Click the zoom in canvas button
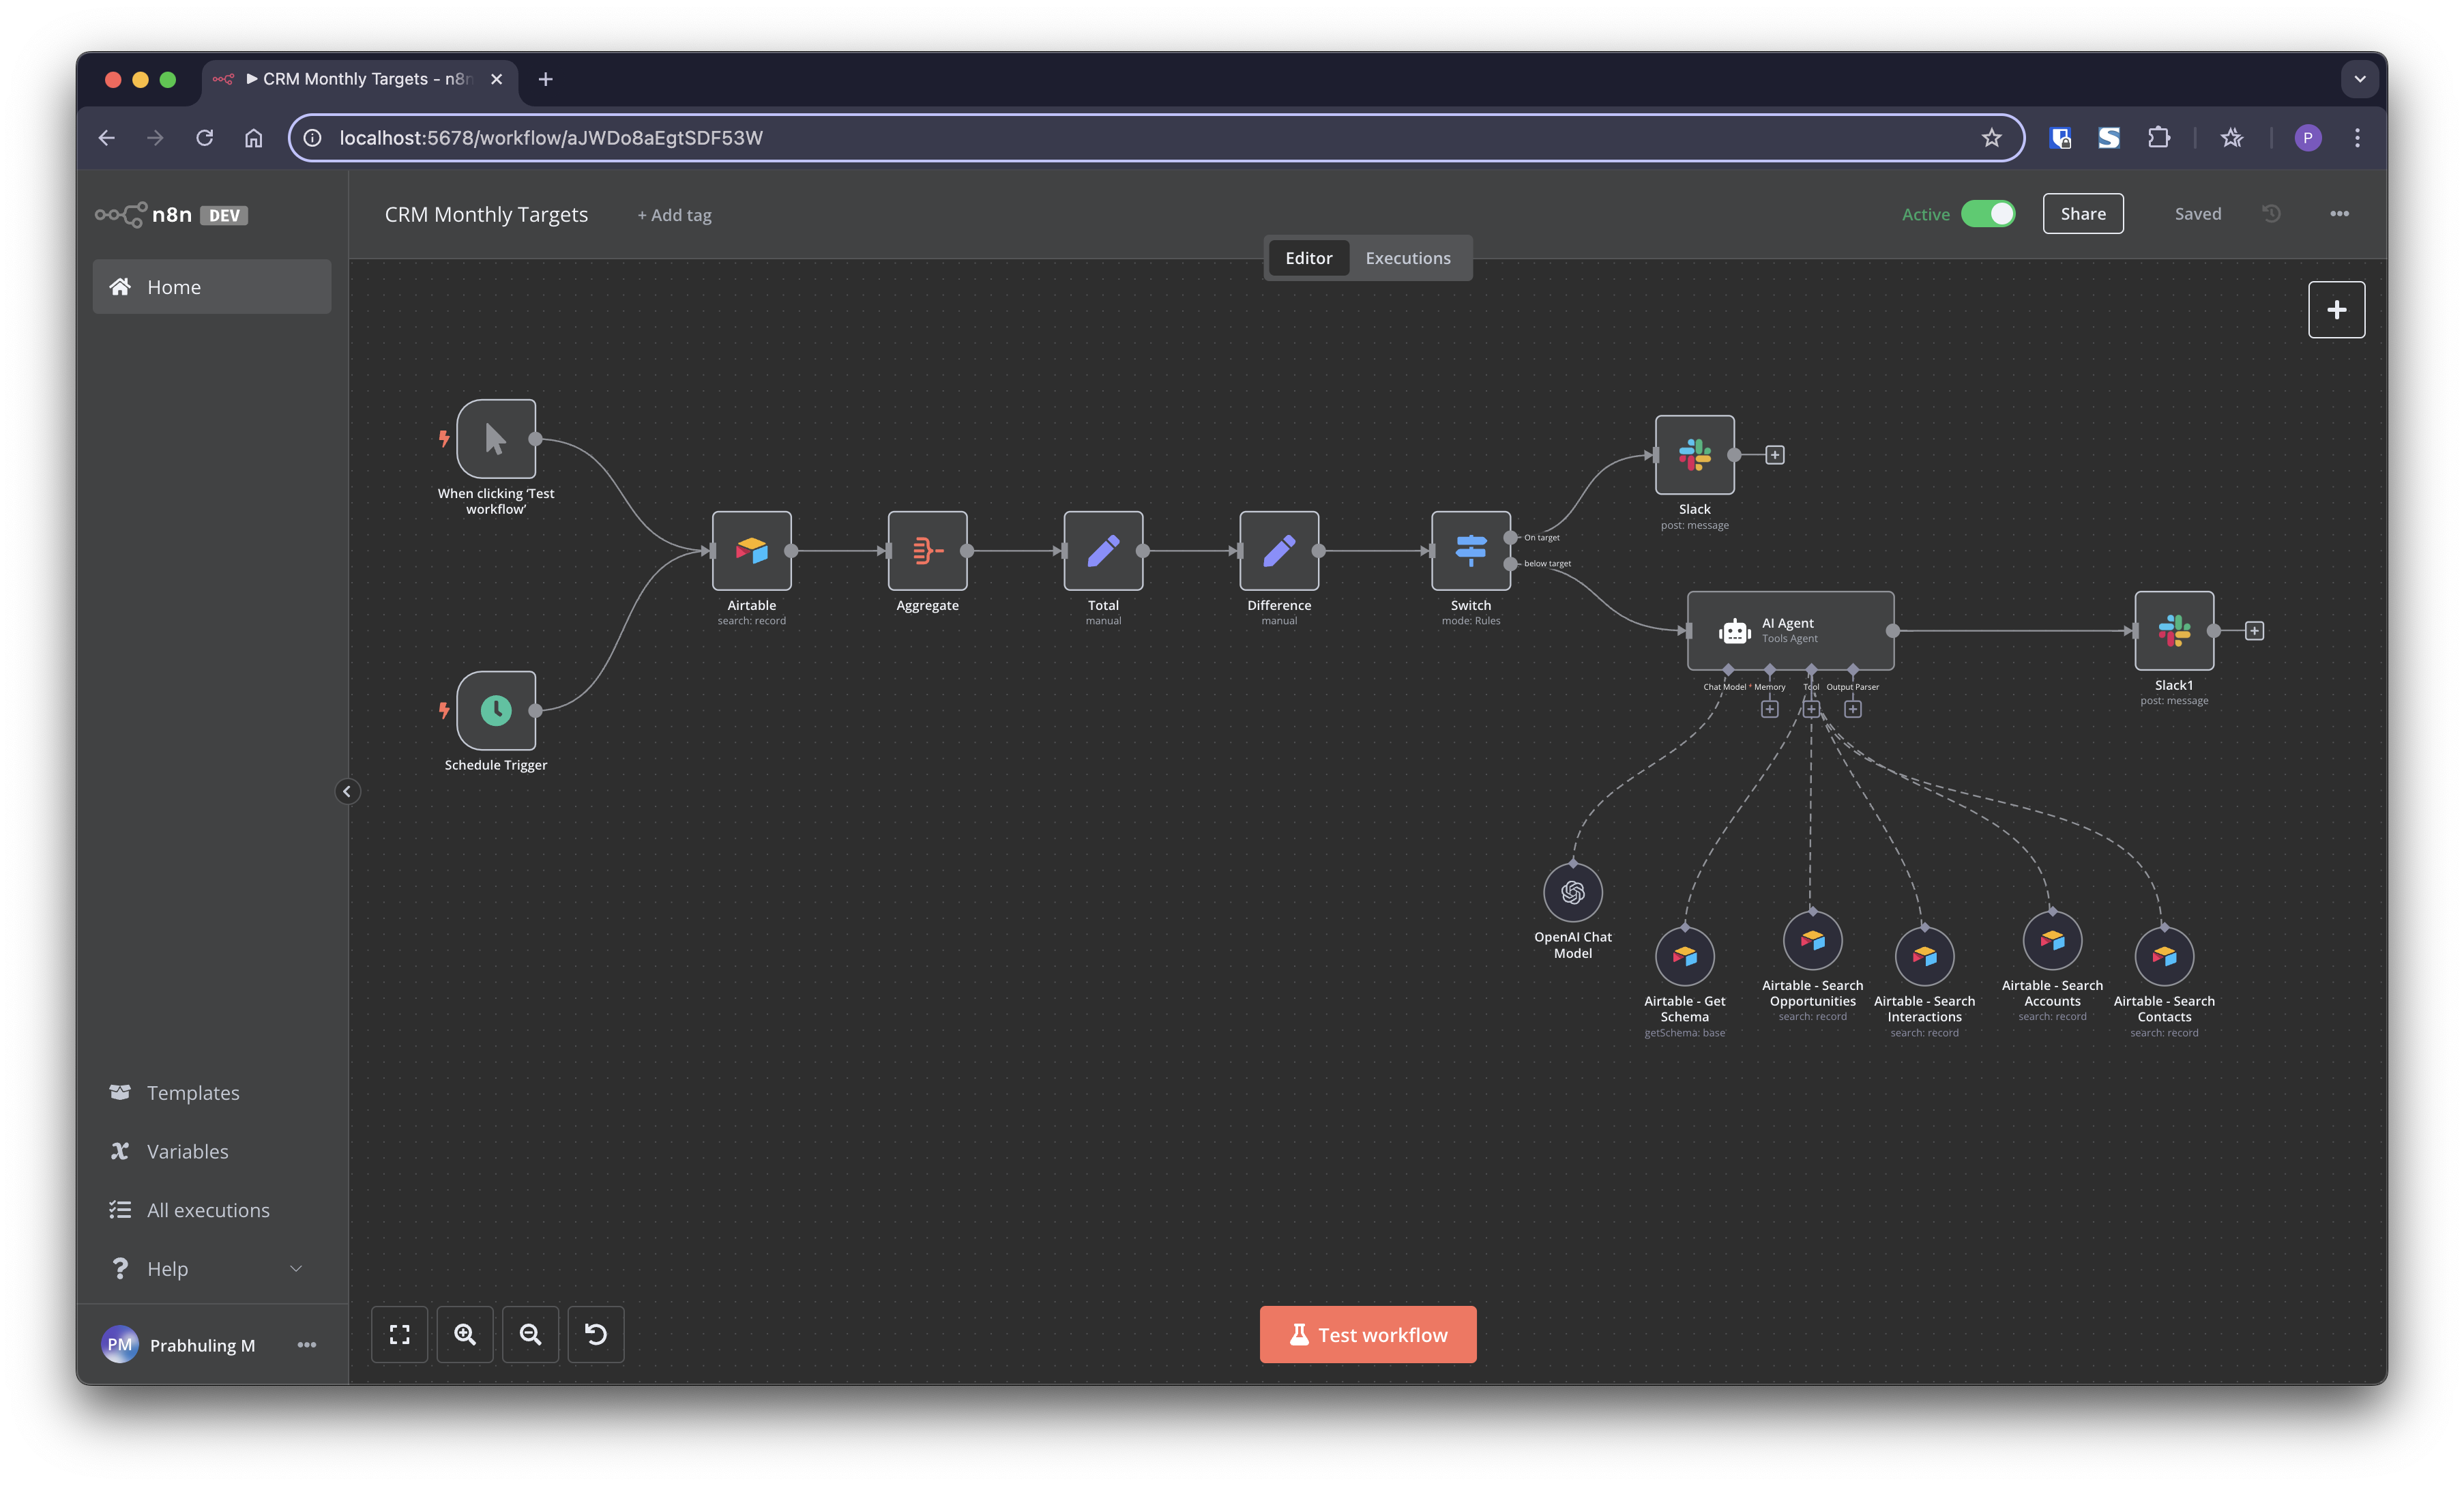This screenshot has height=1486, width=2464. coord(465,1334)
